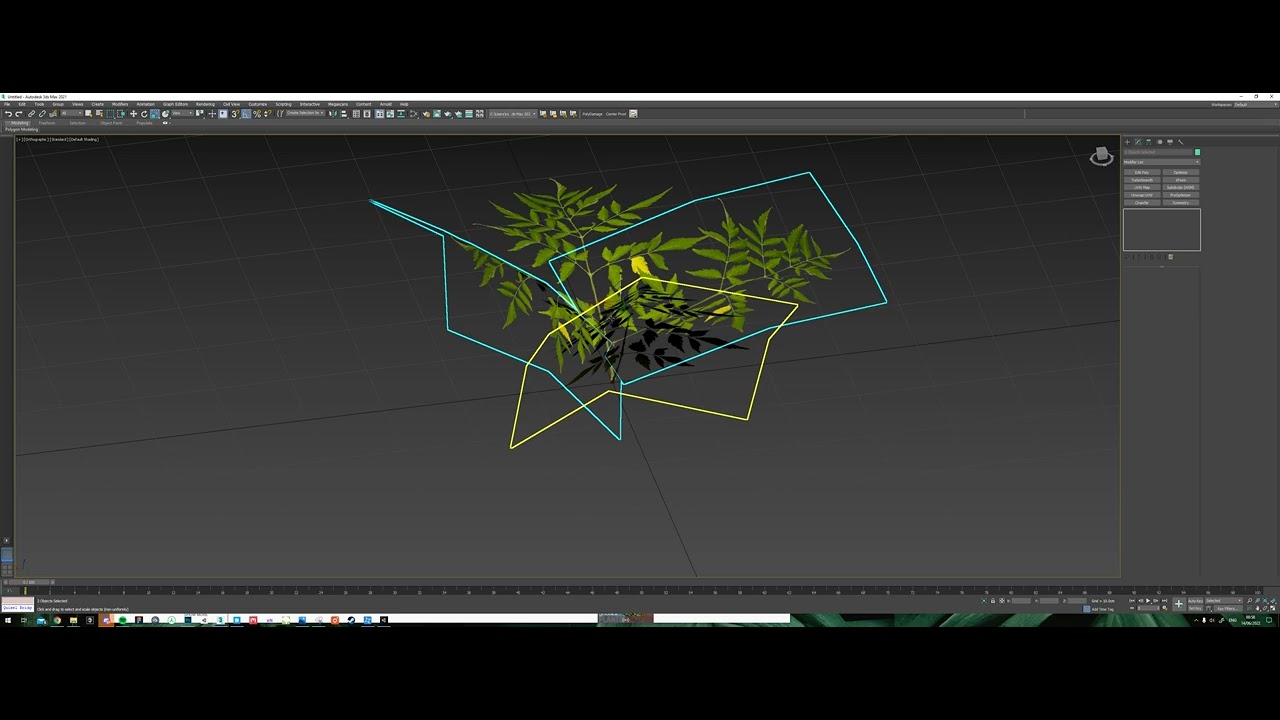Select the Zoom viewport tool
Image resolution: width=1280 pixels, height=720 pixels.
click(1249, 601)
